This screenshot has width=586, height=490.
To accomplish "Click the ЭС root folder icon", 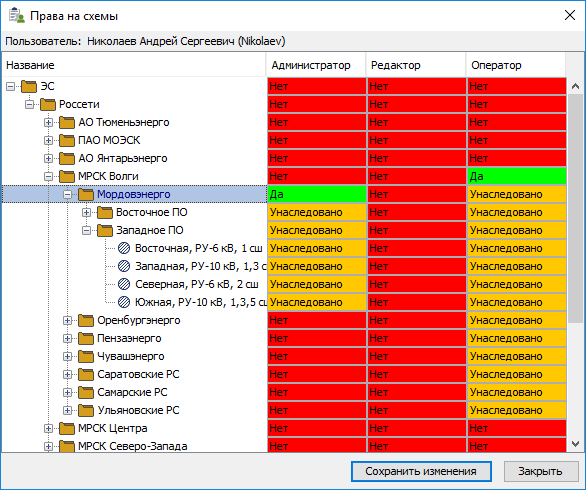I will pos(29,86).
